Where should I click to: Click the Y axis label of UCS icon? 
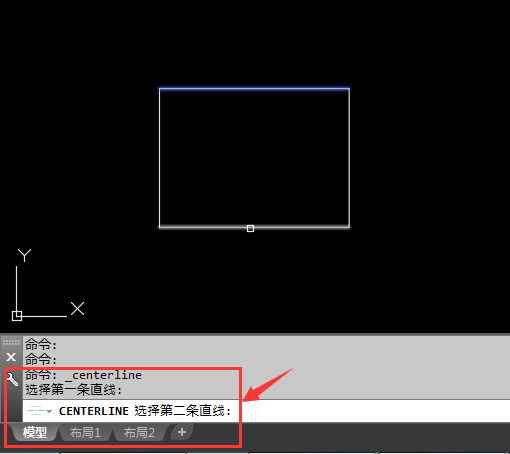pyautogui.click(x=24, y=255)
